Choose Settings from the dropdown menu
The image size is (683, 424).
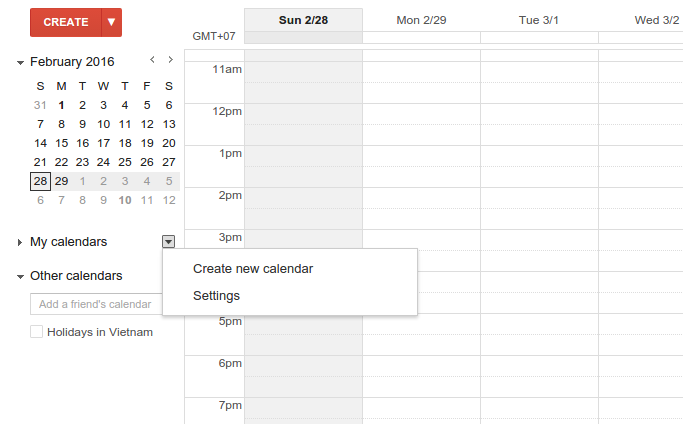pyautogui.click(x=216, y=295)
